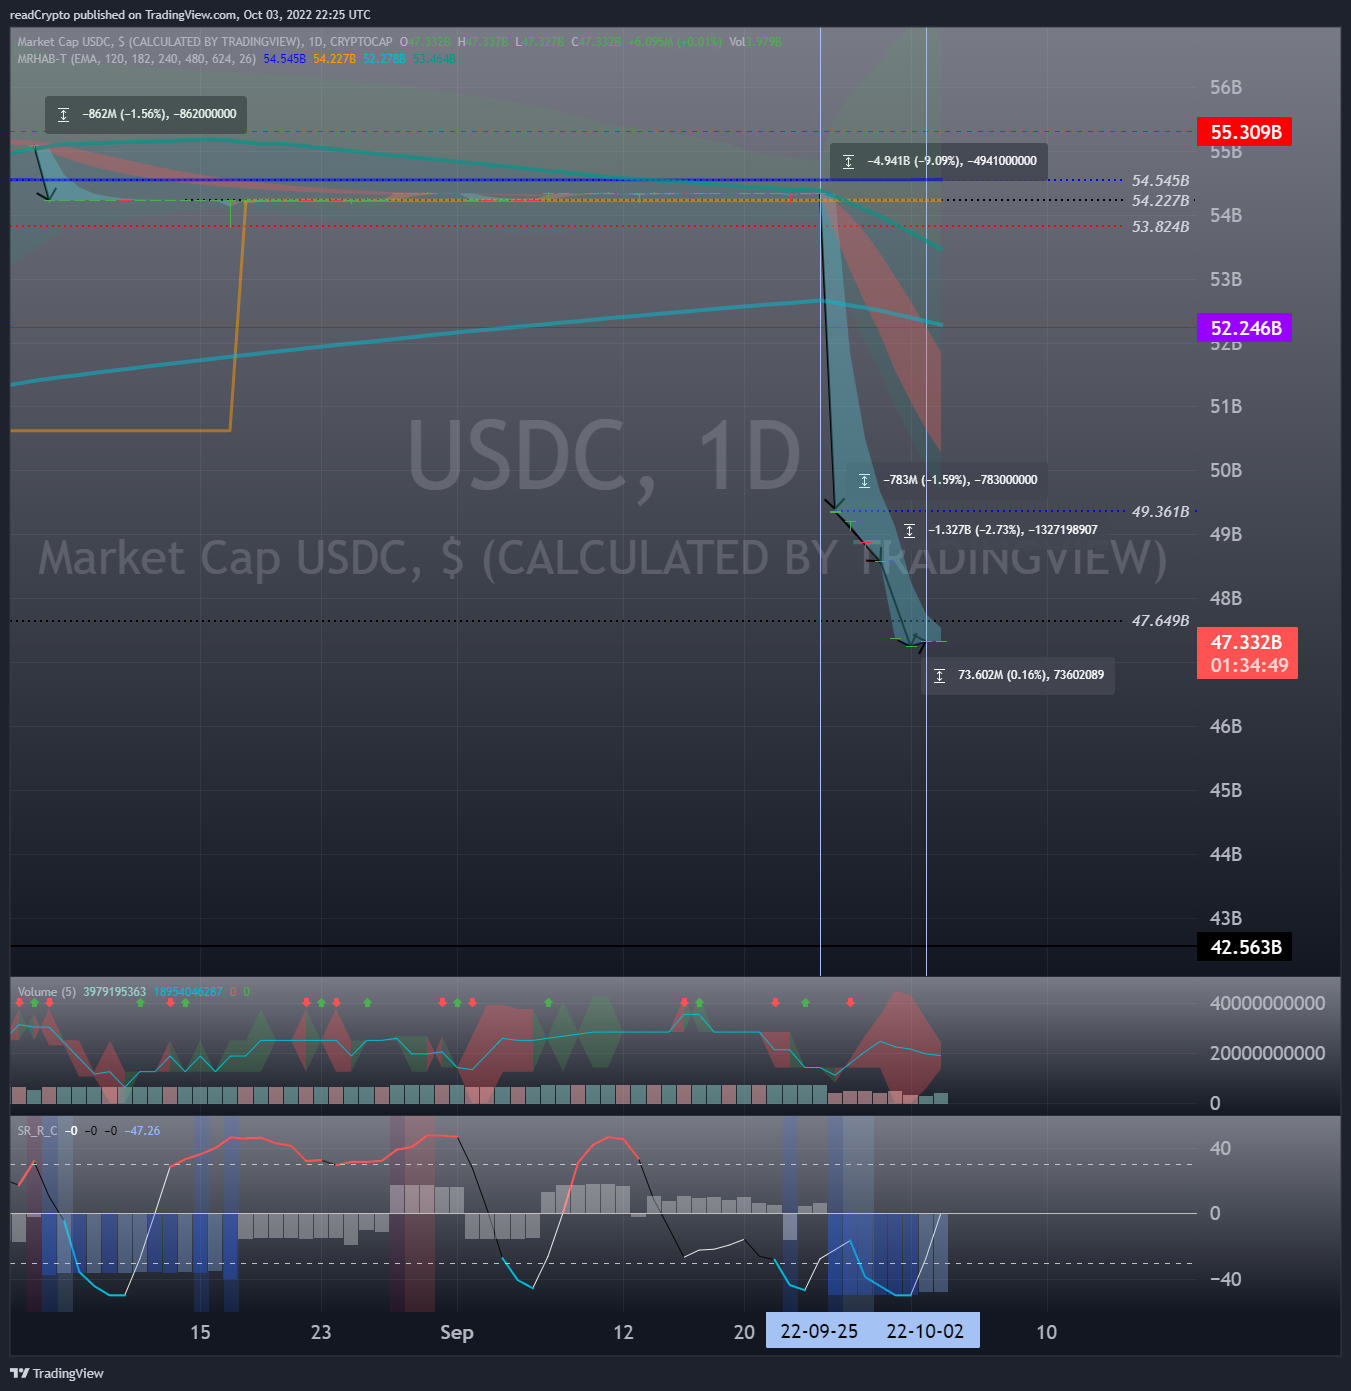Click the ruler icon in the -4.941B measurement label
This screenshot has height=1391, width=1351.
tap(848, 162)
